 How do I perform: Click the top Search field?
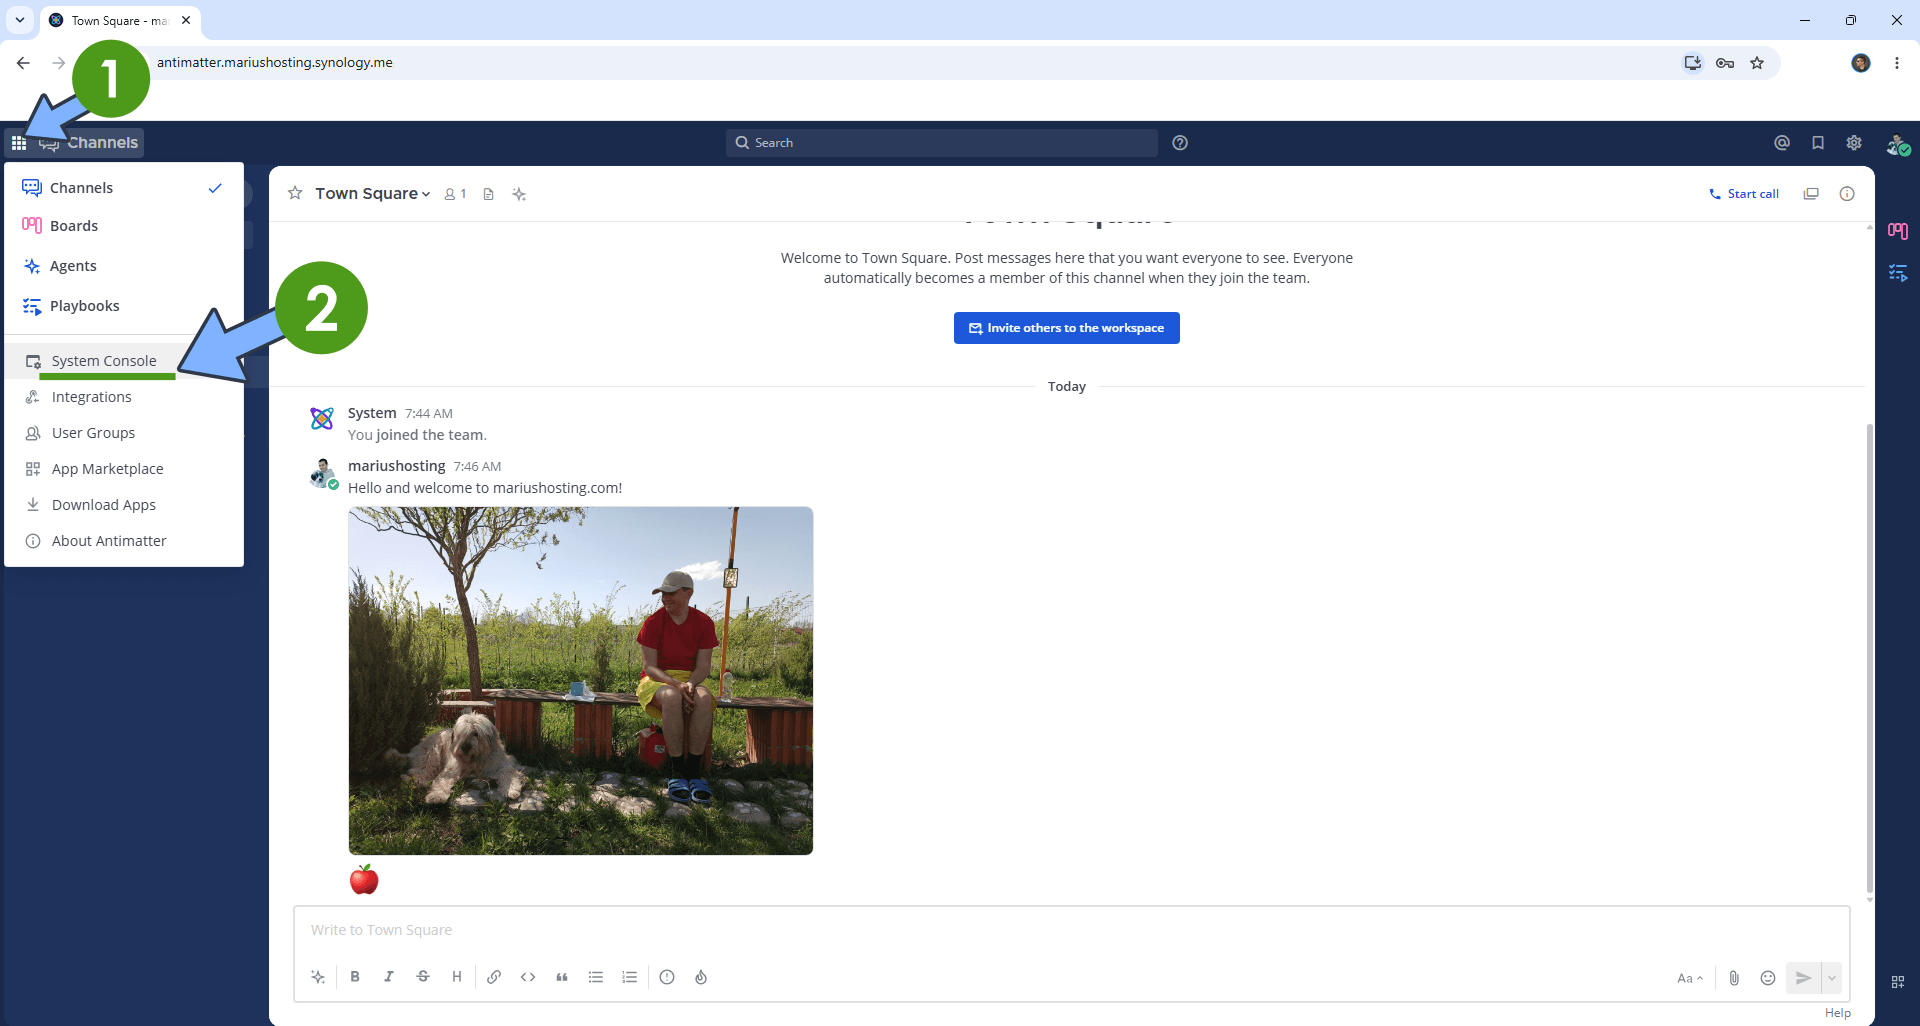pyautogui.click(x=941, y=143)
